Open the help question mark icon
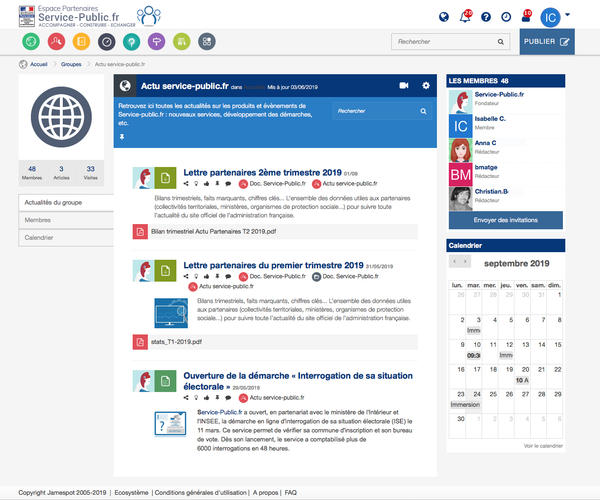Image resolution: width=600 pixels, height=500 pixels. [x=485, y=17]
